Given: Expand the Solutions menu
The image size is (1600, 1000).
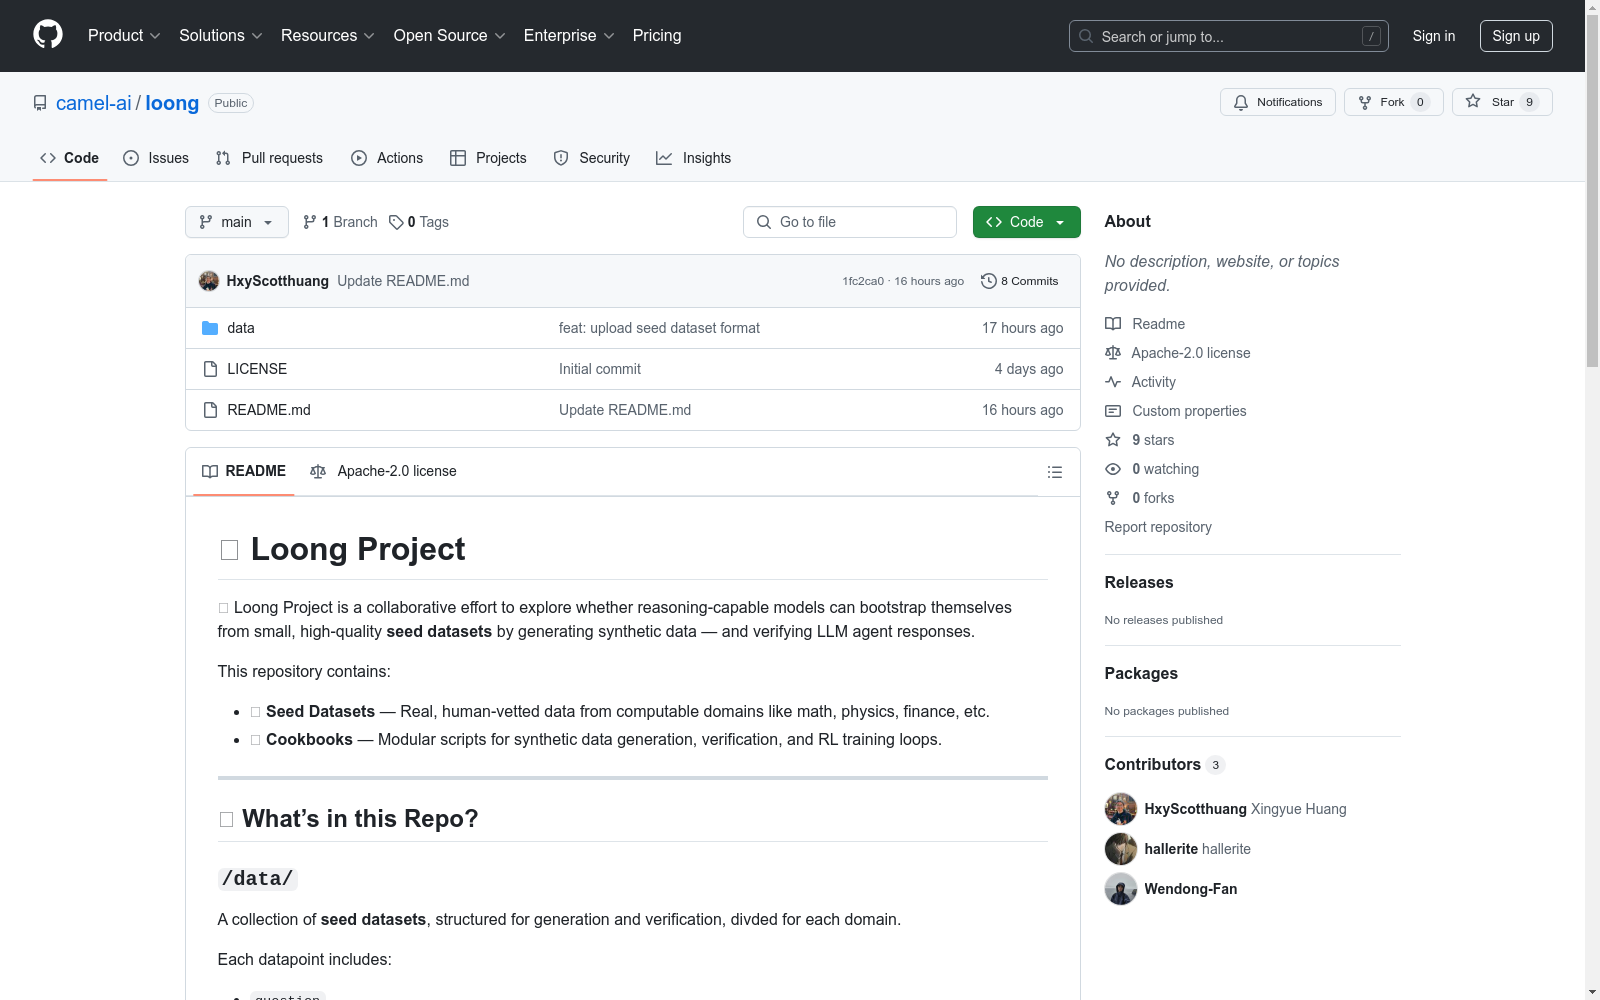Looking at the screenshot, I should click(x=221, y=35).
